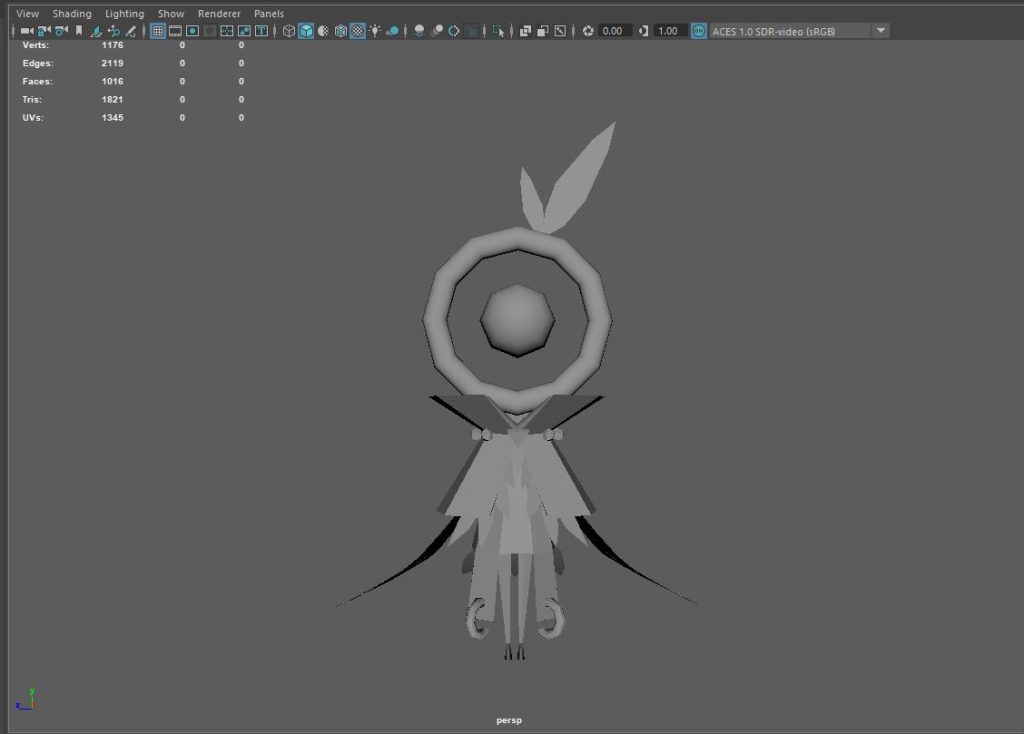Screen dimensions: 1024x734
Task: Click the Smooth Shade All cube icon
Action: (x=306, y=31)
